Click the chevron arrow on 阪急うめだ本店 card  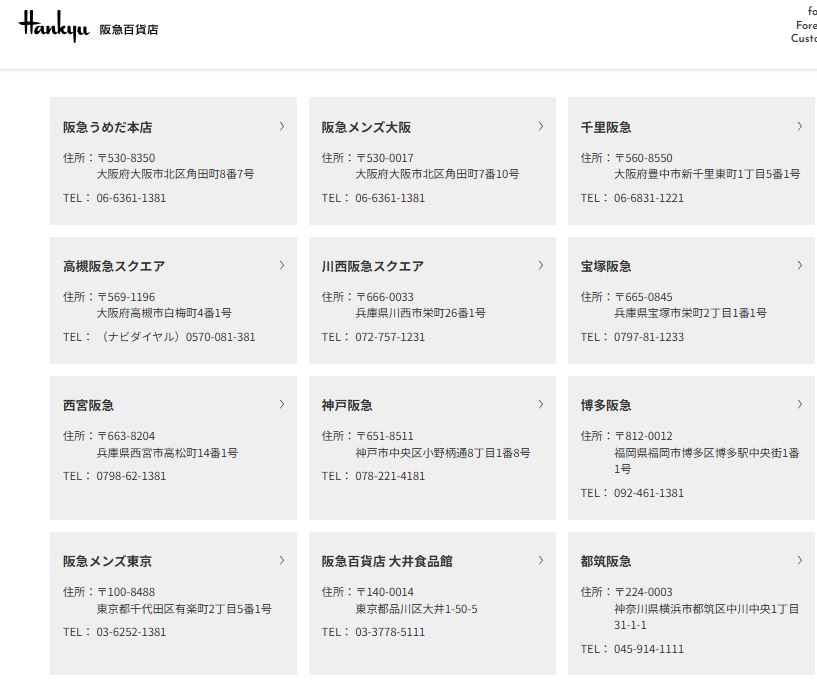point(282,126)
